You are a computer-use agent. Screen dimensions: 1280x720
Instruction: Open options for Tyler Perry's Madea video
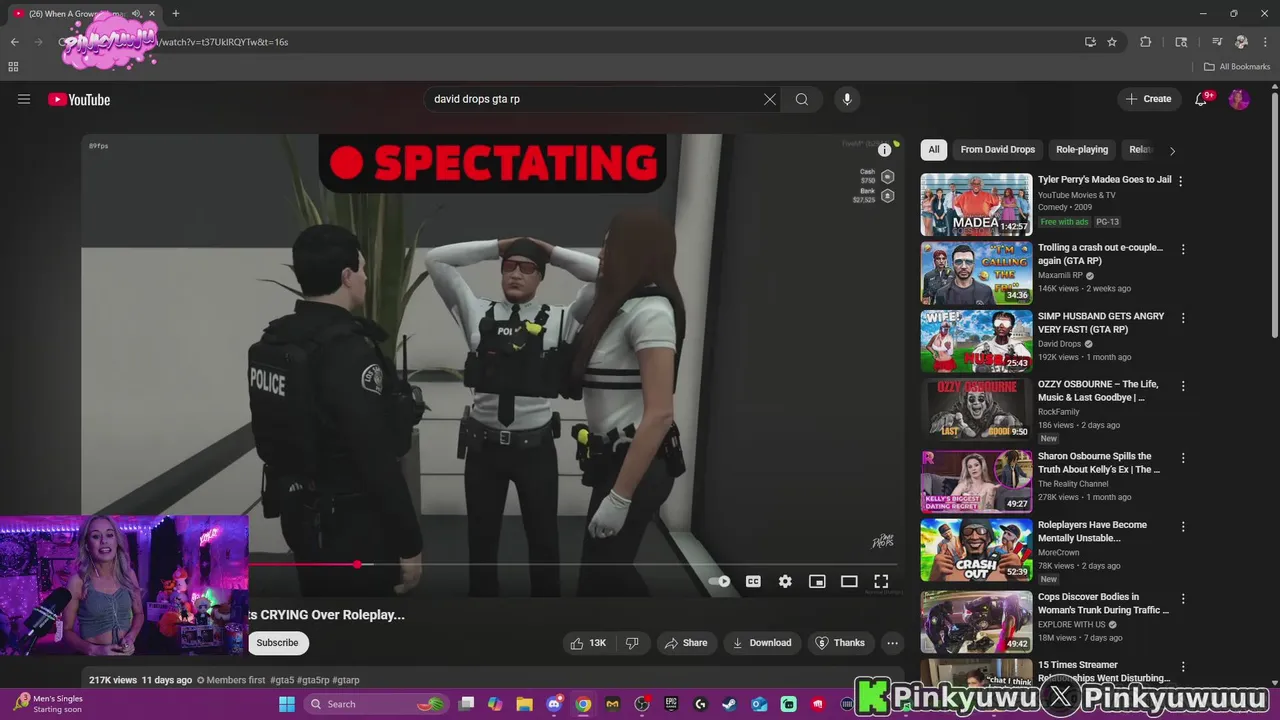coord(1181,181)
